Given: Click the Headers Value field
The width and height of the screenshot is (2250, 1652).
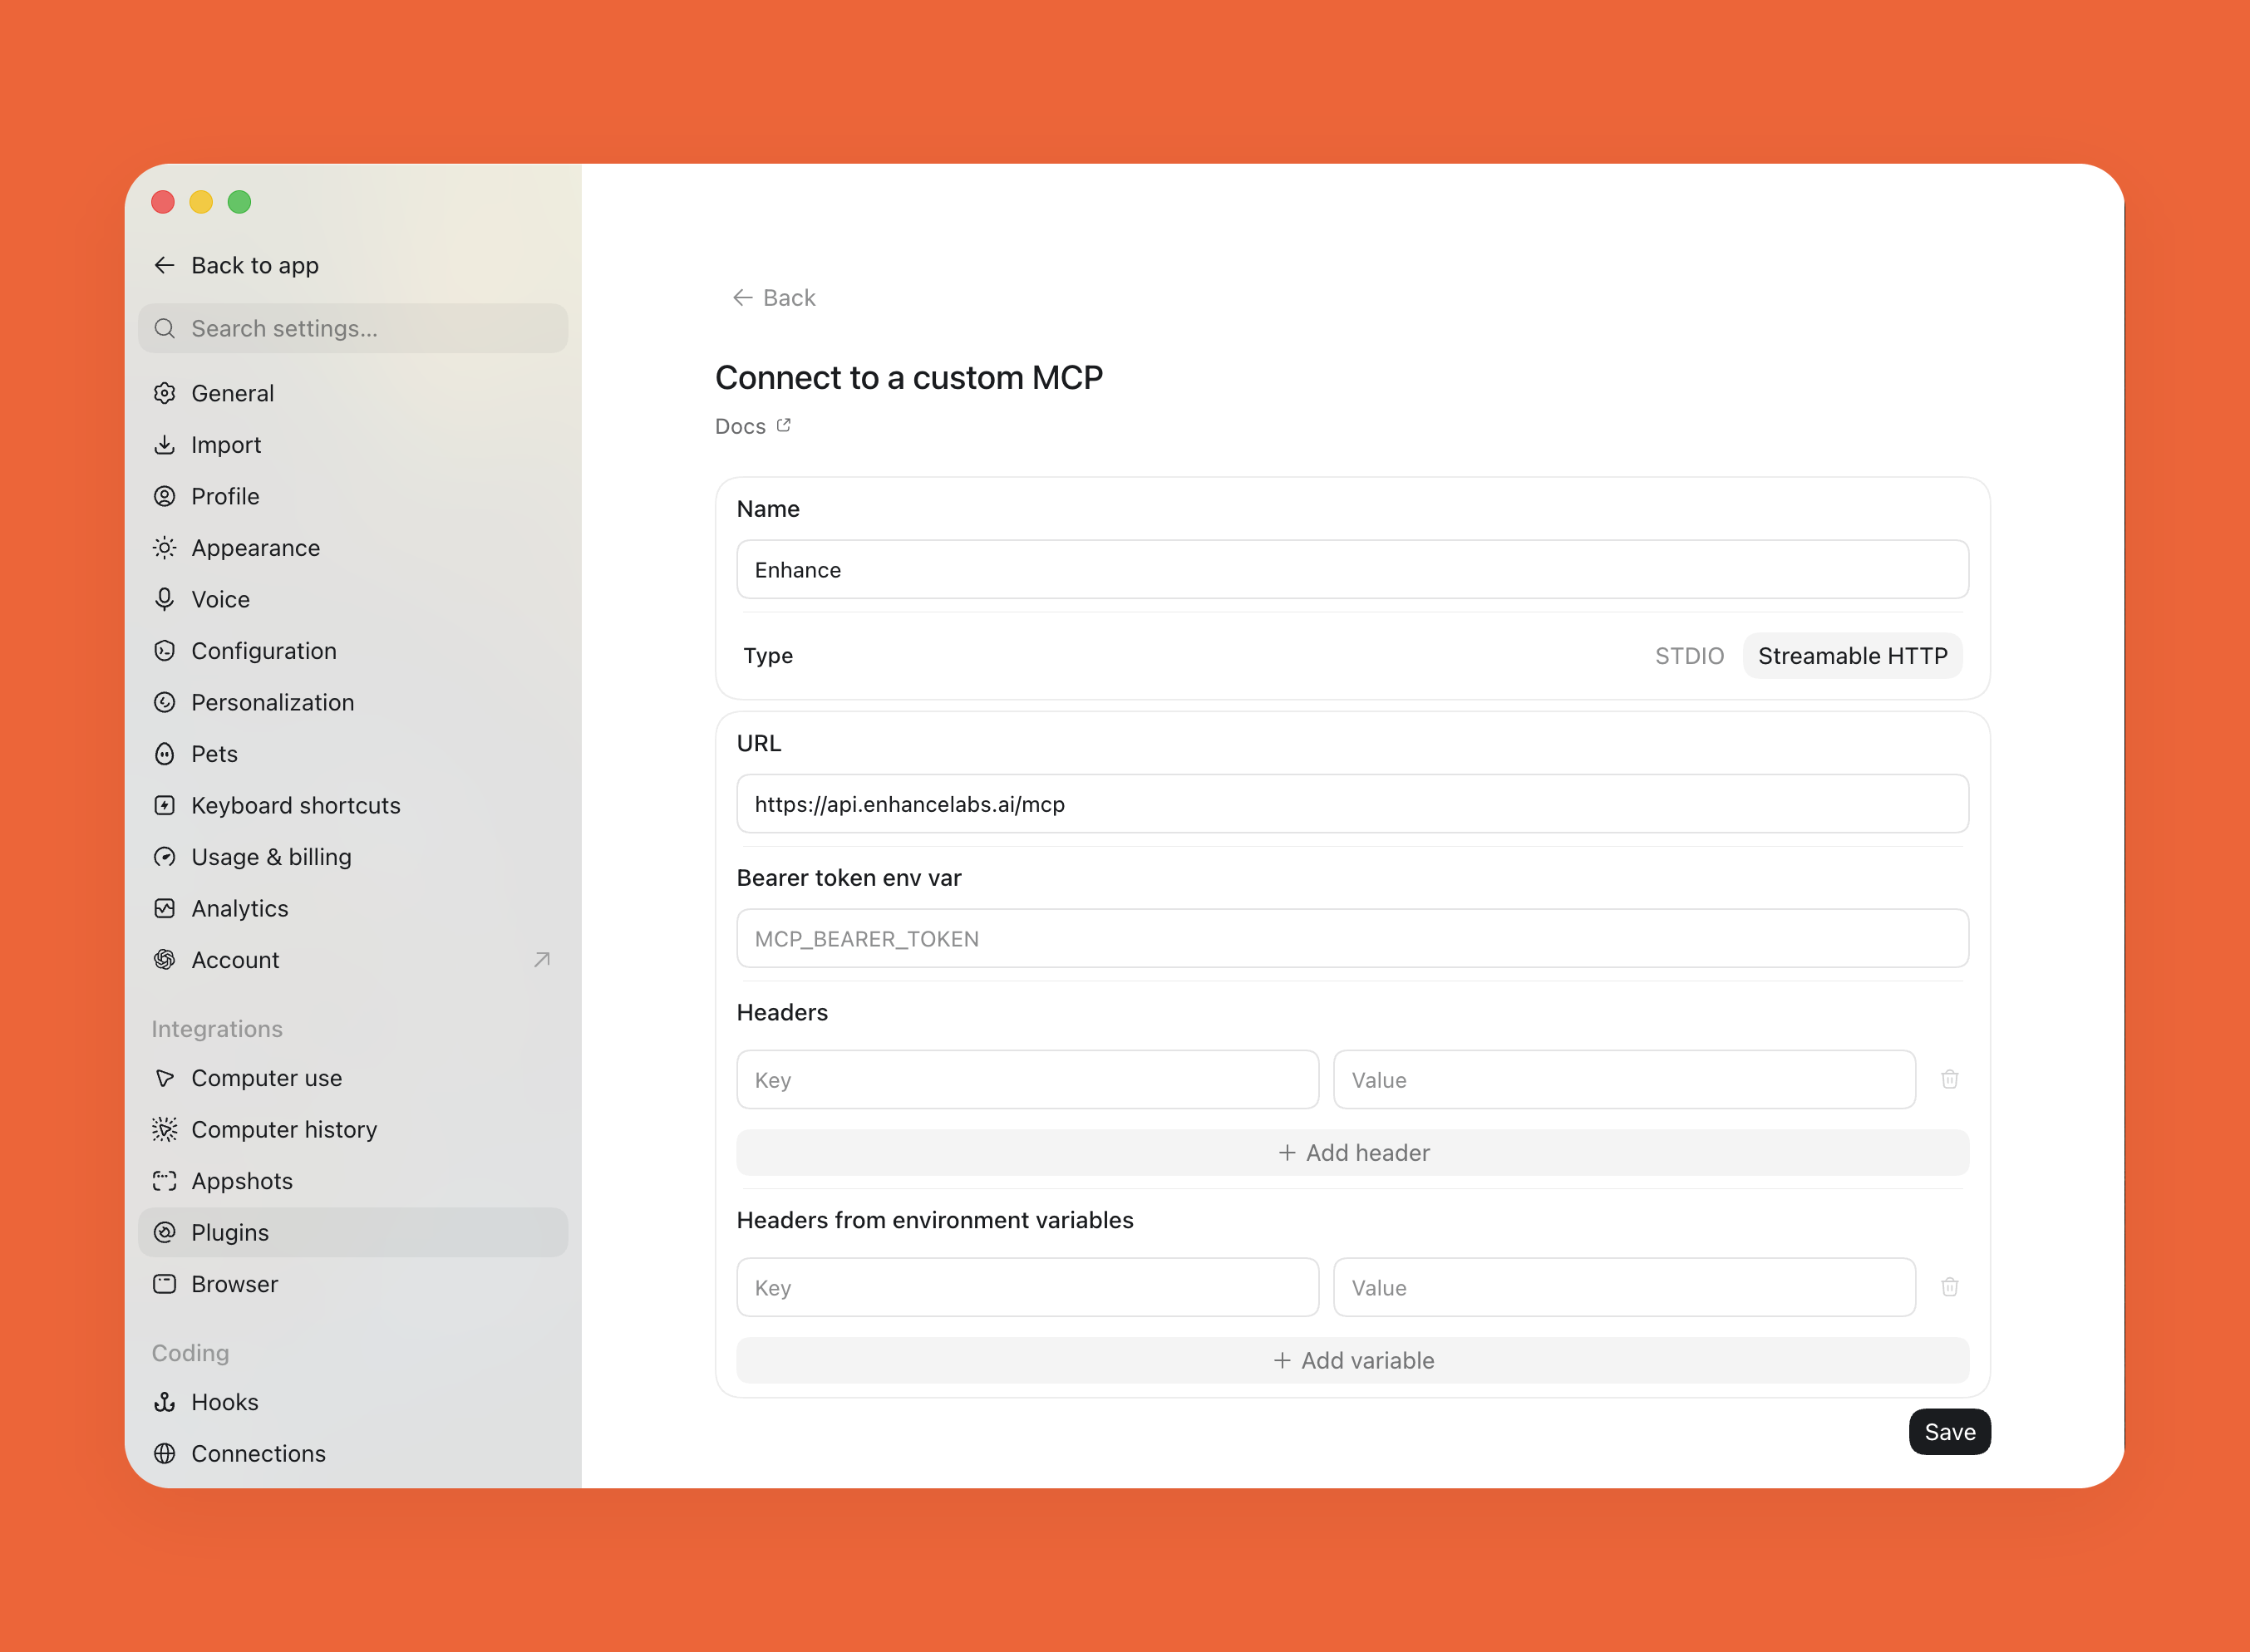Looking at the screenshot, I should (x=1624, y=1080).
